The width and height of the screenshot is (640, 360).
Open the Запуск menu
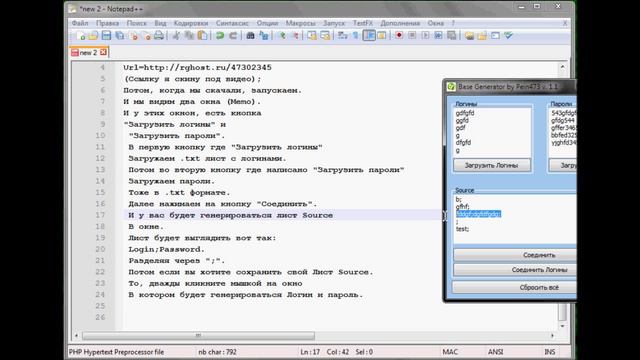[x=334, y=23]
